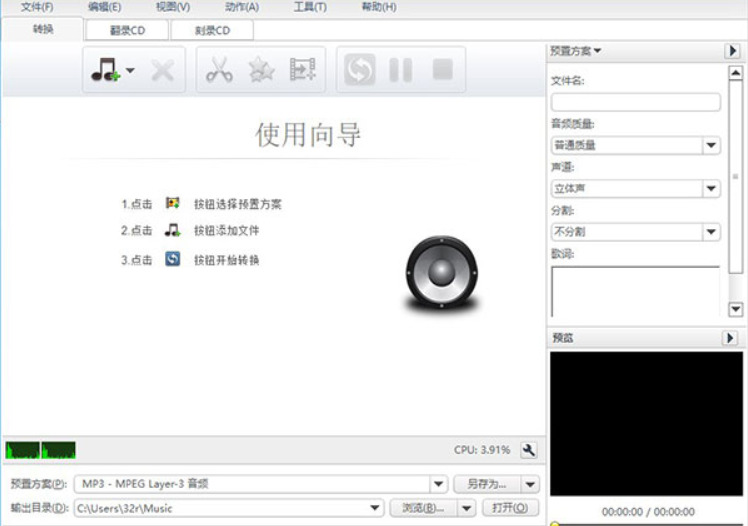Collapse the preset panel with arrow button
The width and height of the screenshot is (748, 526).
point(732,51)
